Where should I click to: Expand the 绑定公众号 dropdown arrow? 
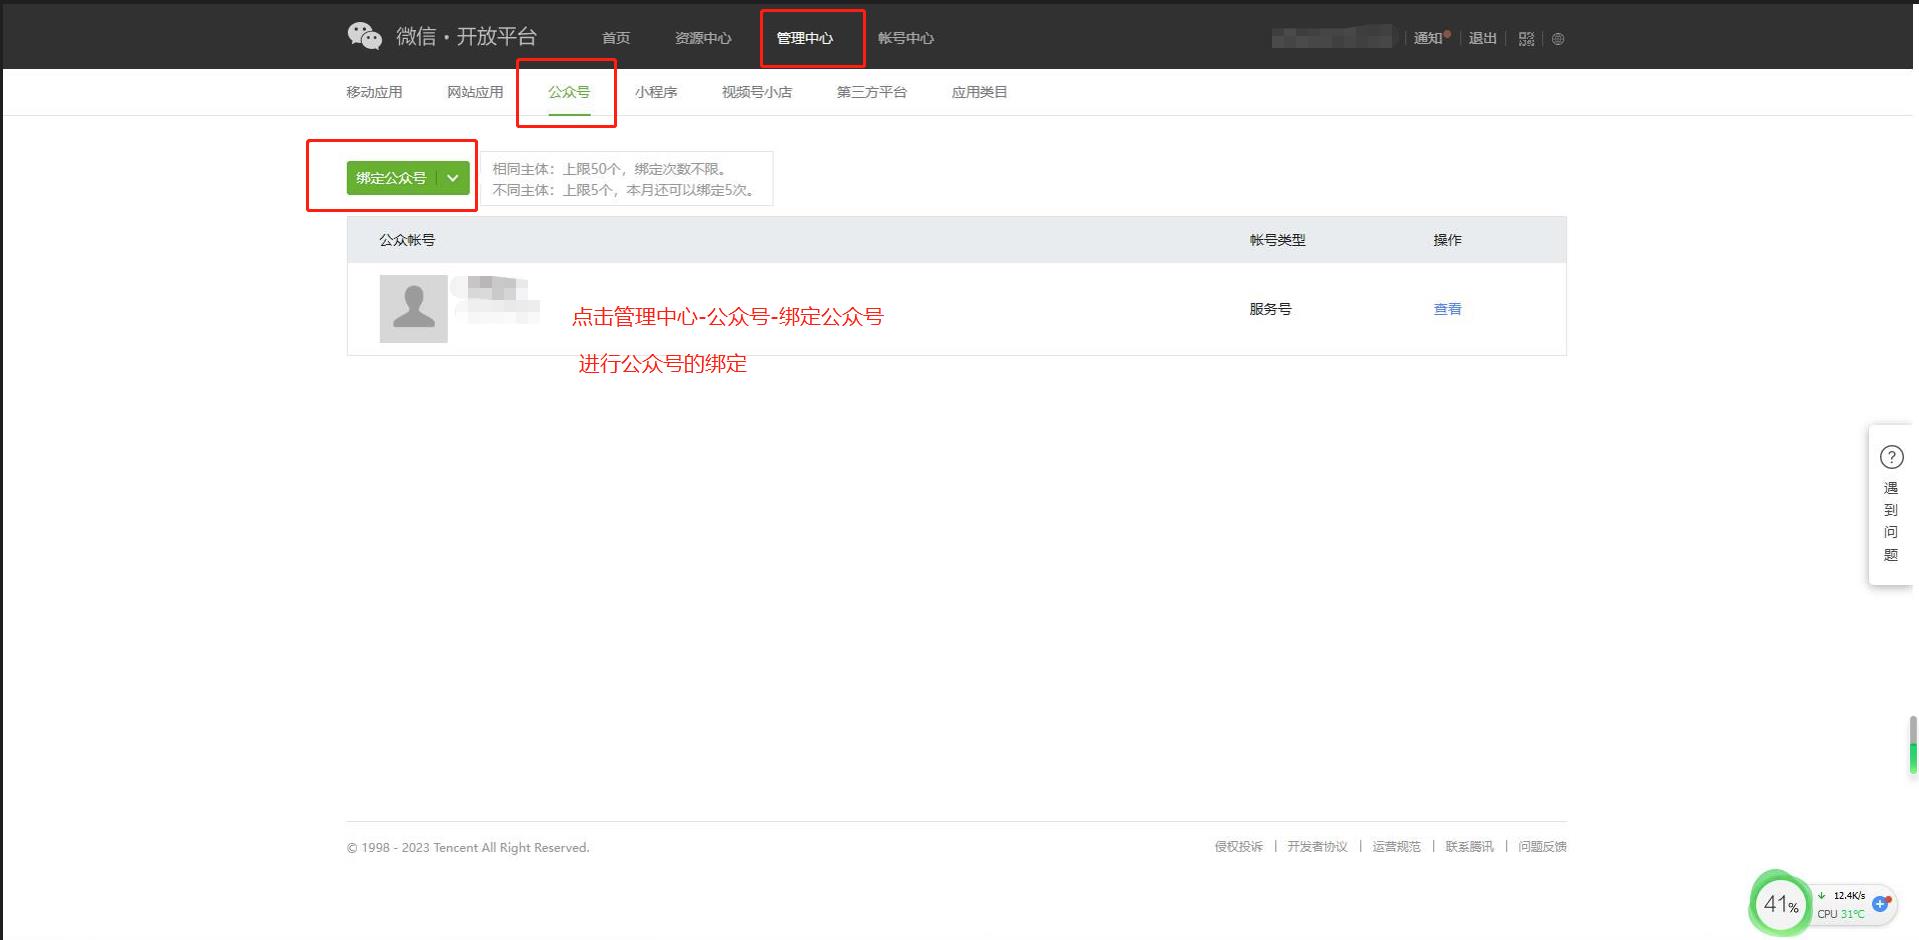click(x=453, y=178)
